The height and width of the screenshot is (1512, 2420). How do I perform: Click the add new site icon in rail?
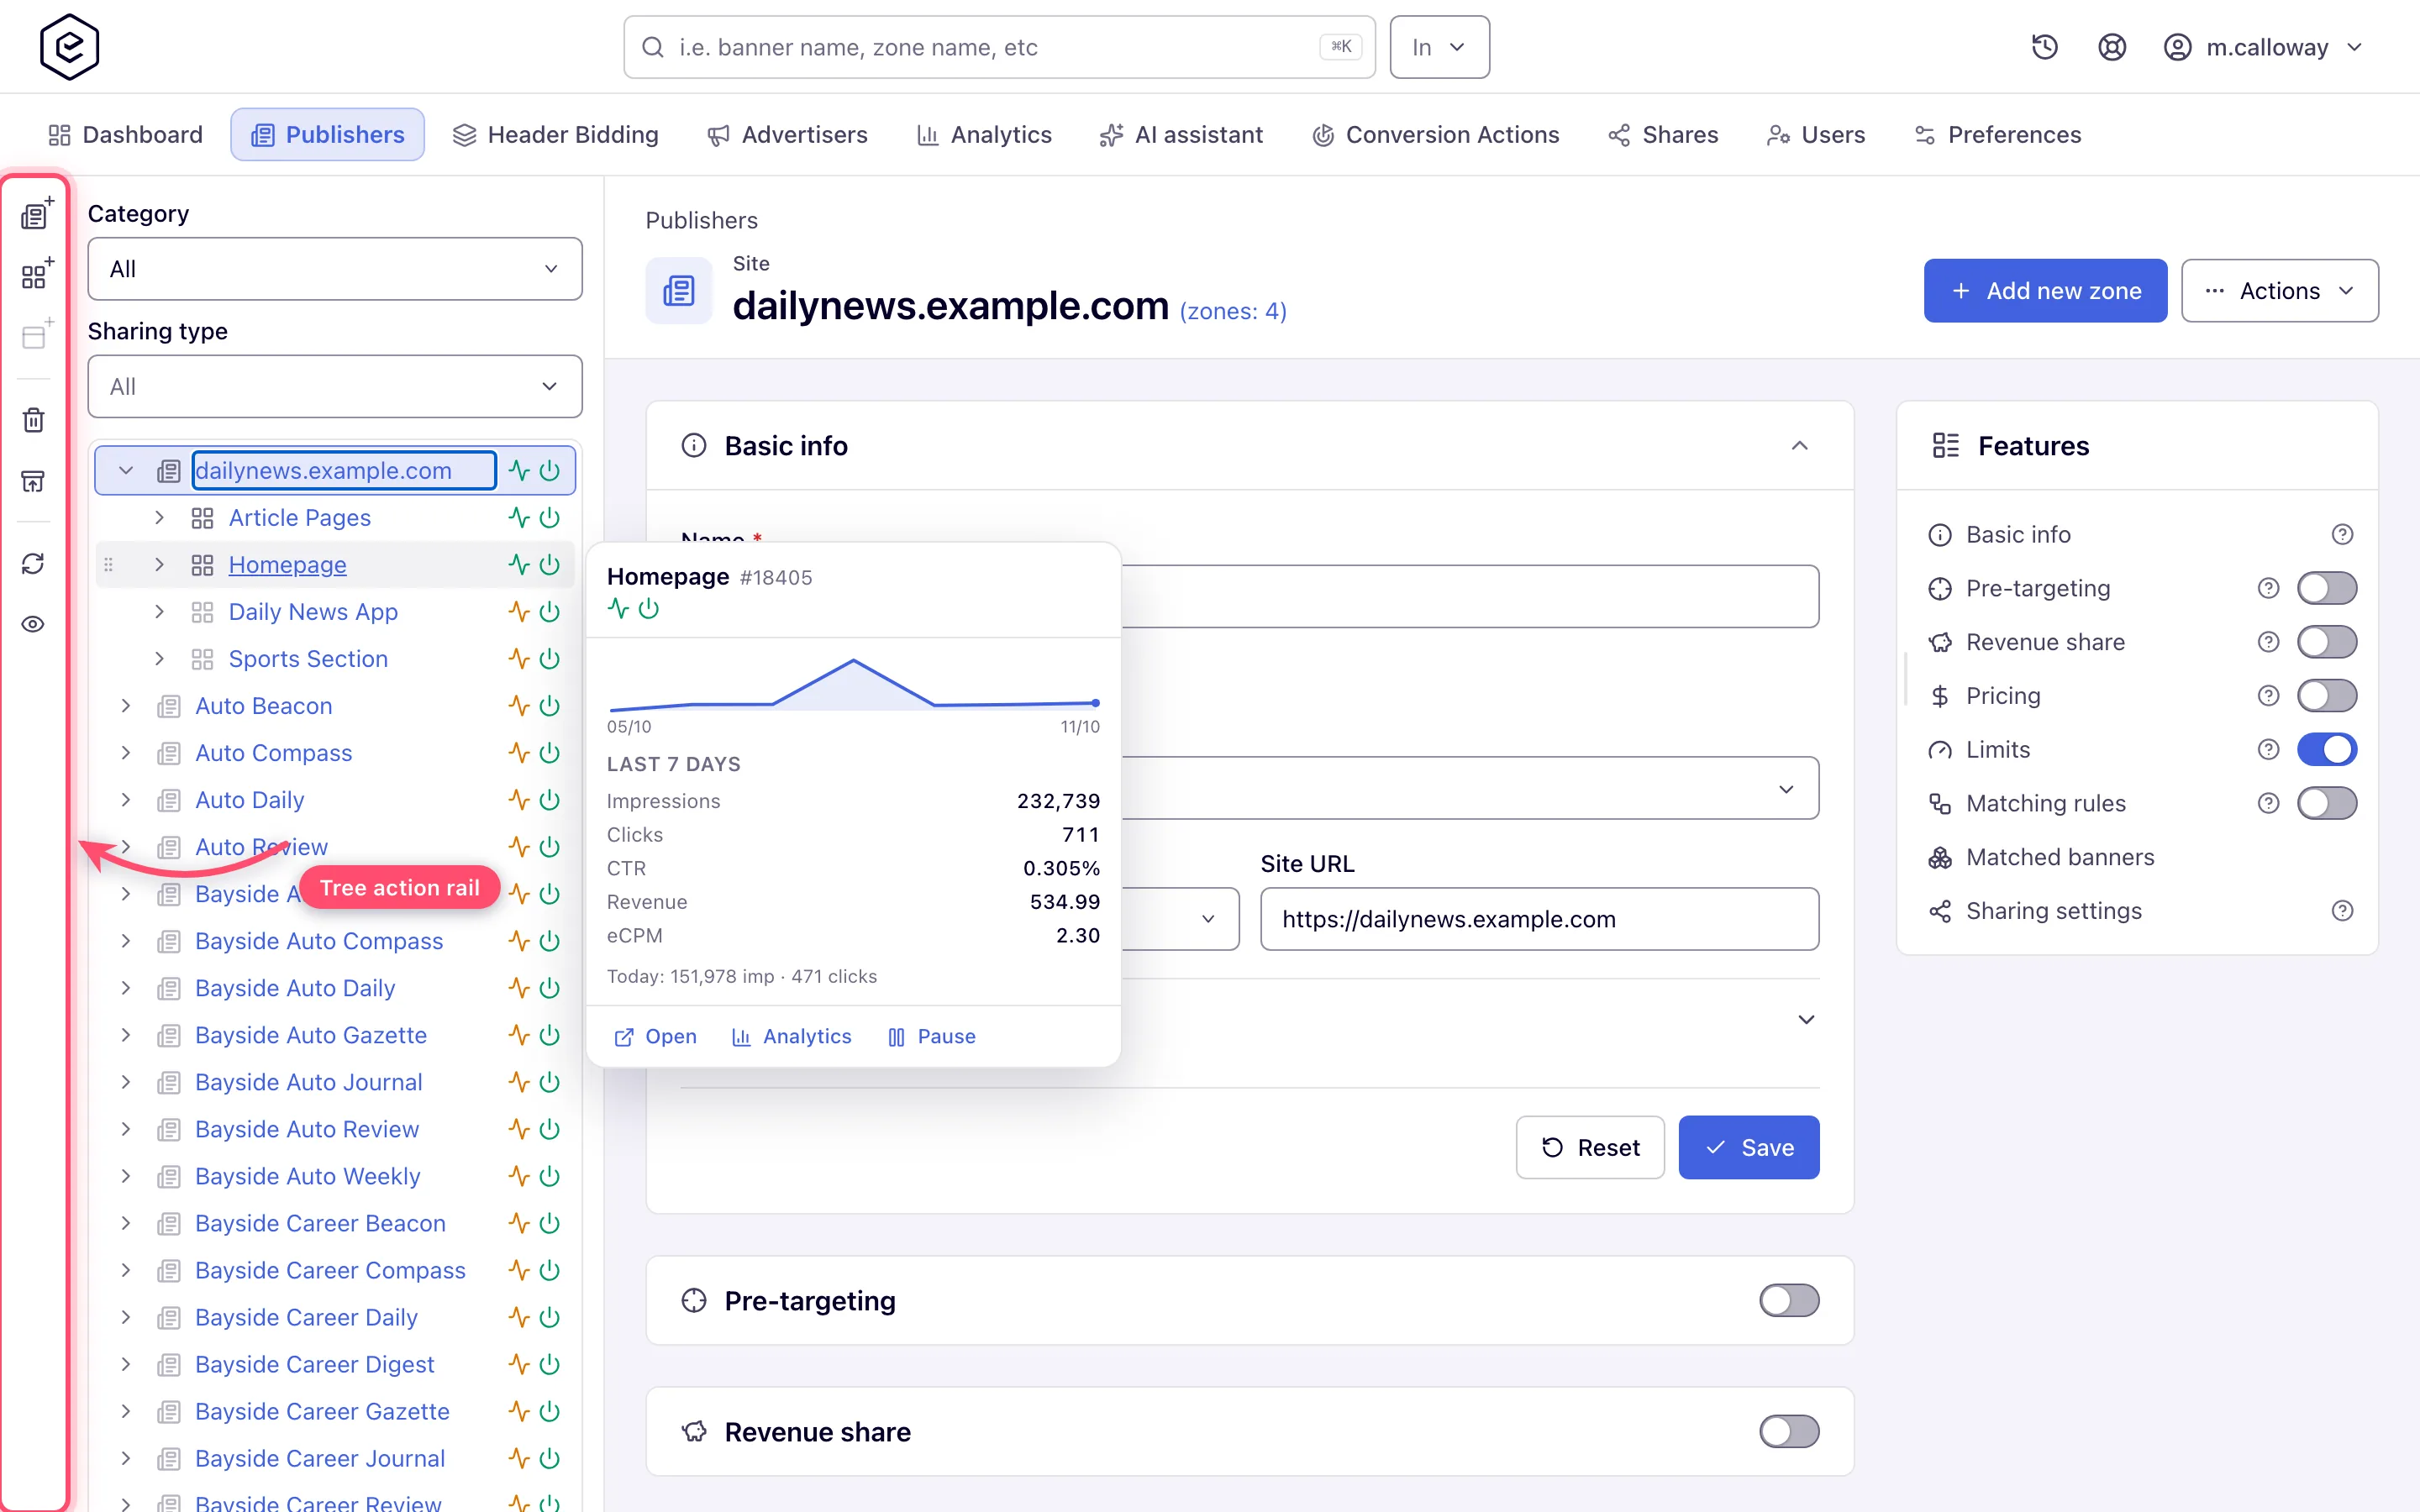[x=35, y=214]
